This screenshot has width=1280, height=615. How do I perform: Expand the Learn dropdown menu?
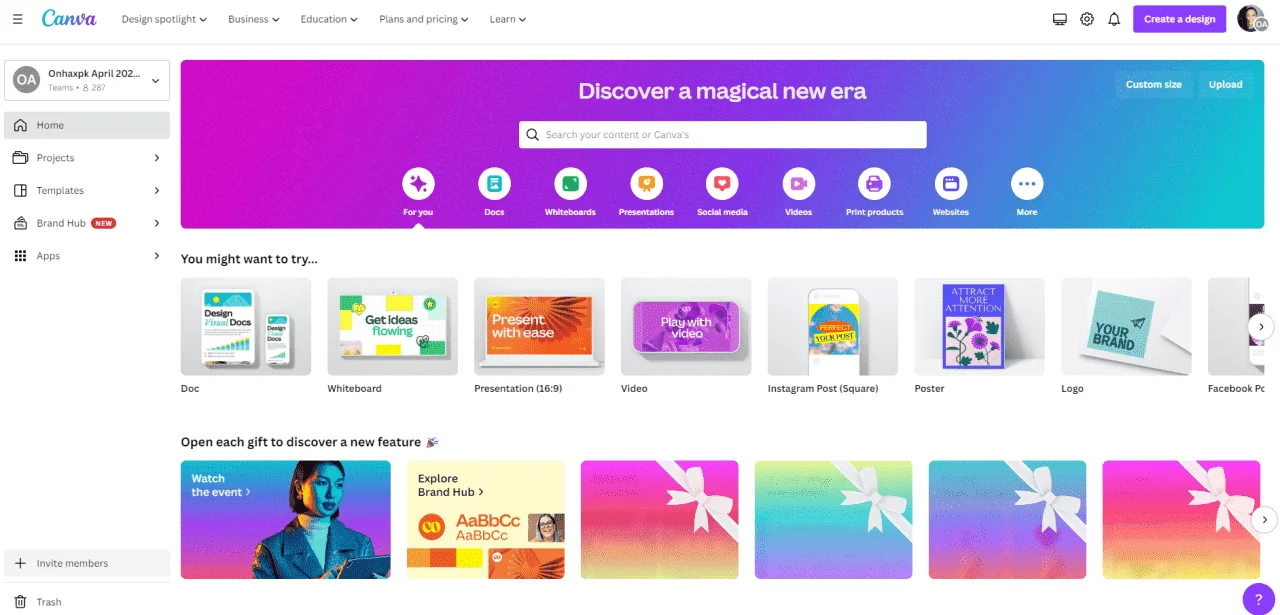tap(508, 19)
